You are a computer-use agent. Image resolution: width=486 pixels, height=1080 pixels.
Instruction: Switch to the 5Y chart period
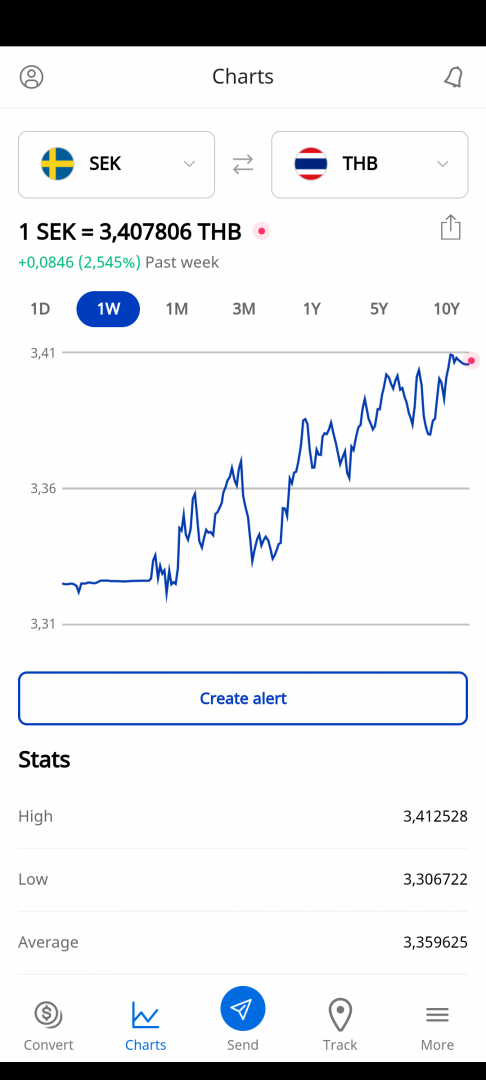click(379, 309)
